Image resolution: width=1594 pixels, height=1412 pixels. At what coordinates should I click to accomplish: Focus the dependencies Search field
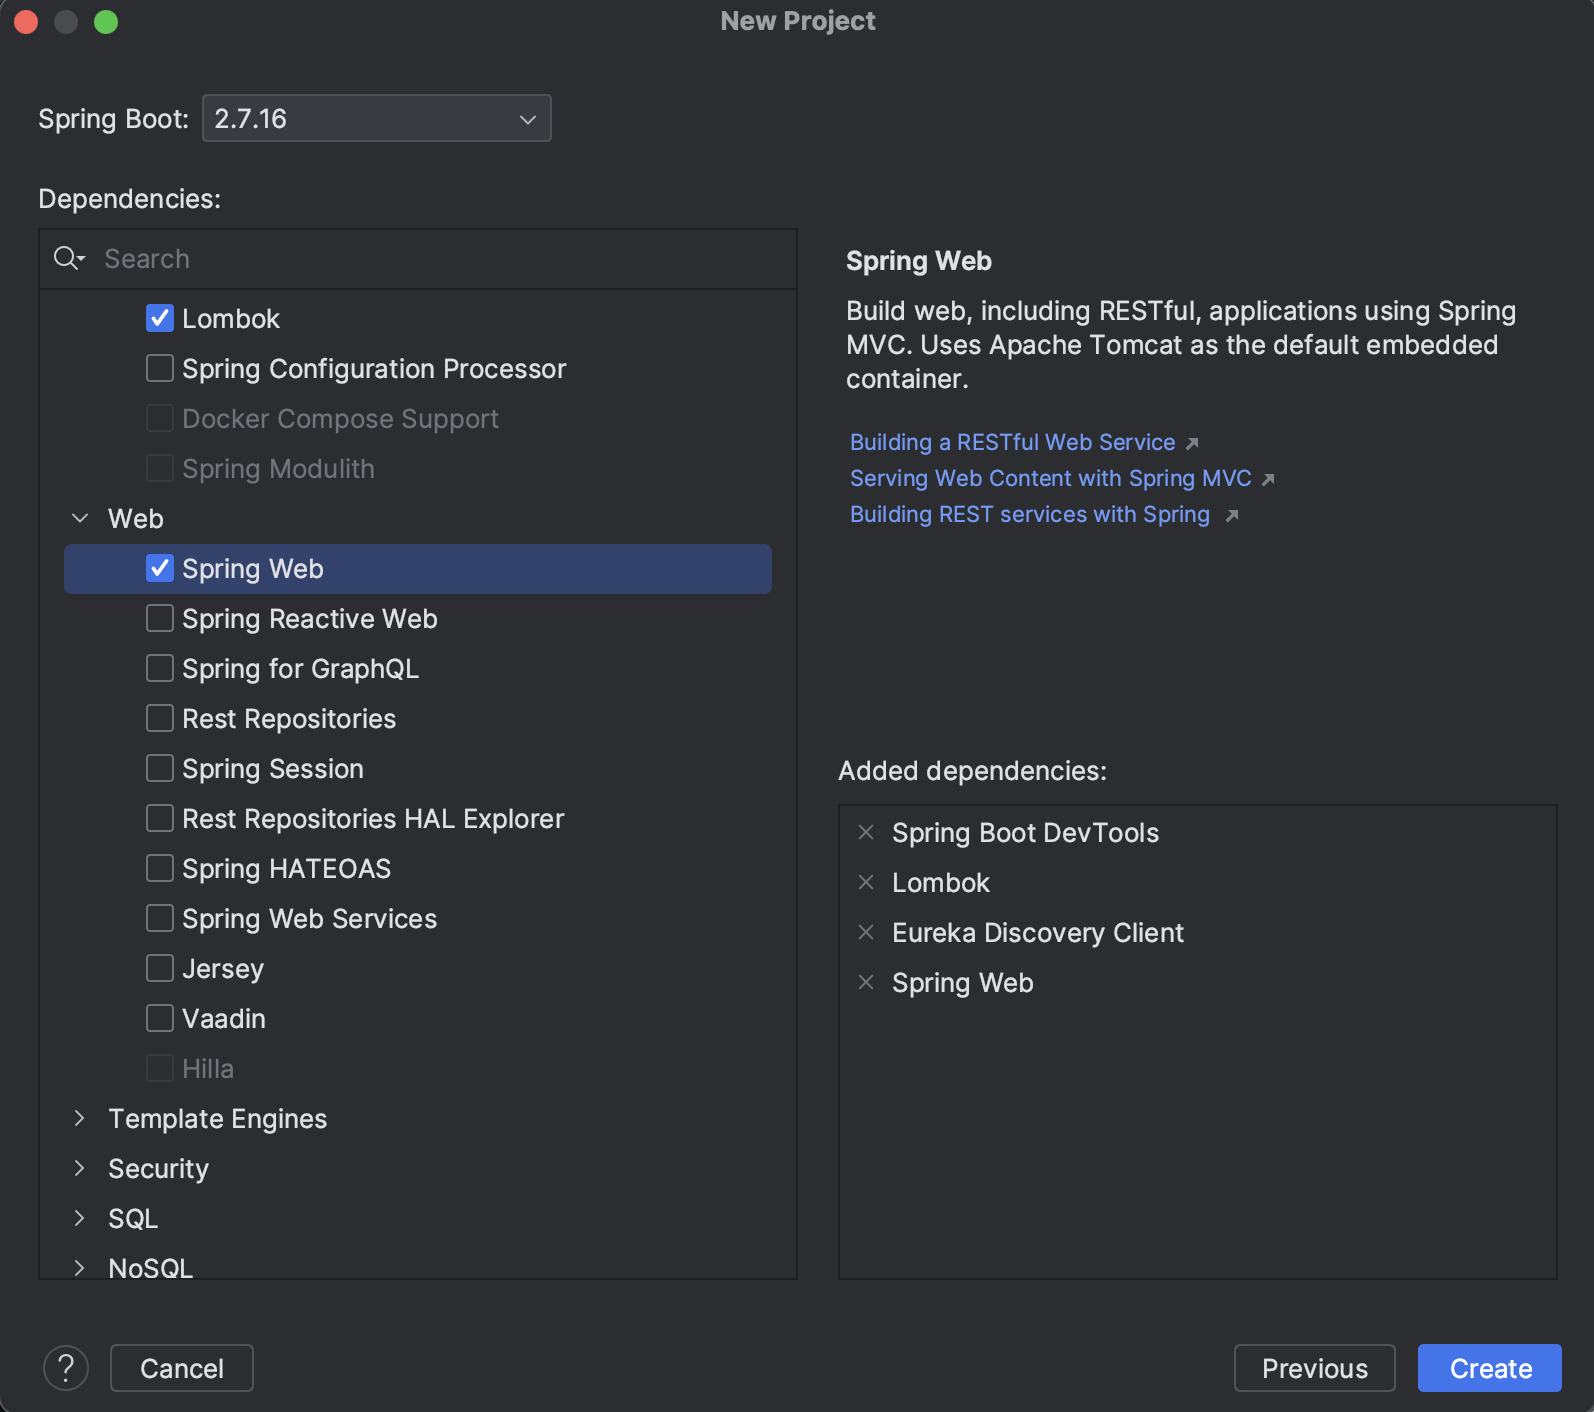point(418,259)
